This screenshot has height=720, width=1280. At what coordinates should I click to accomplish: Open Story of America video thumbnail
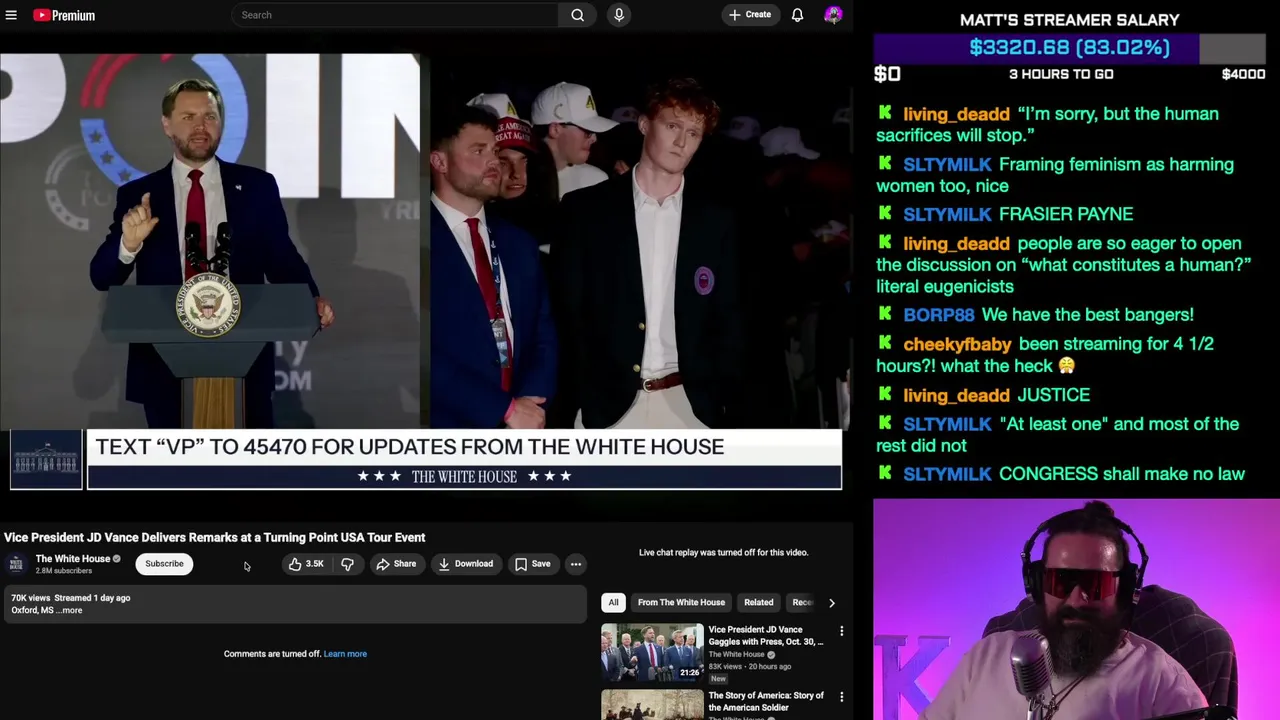pos(652,704)
